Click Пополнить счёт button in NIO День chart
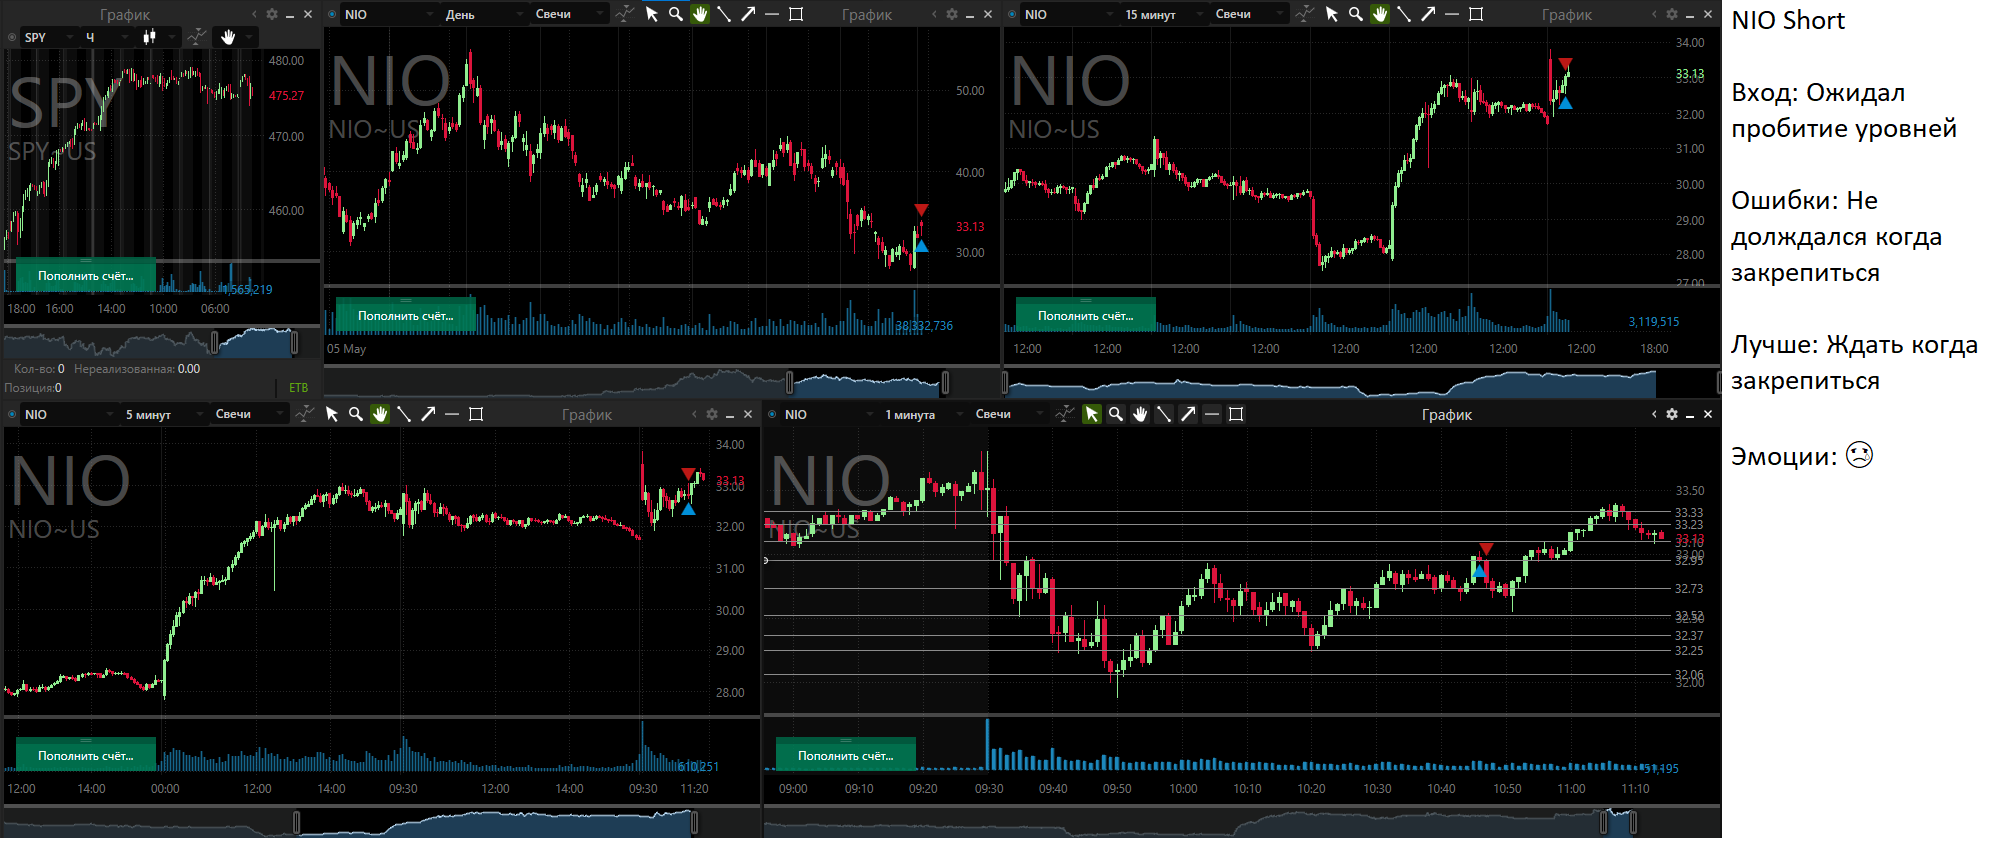This screenshot has width=1998, height=842. pyautogui.click(x=406, y=315)
